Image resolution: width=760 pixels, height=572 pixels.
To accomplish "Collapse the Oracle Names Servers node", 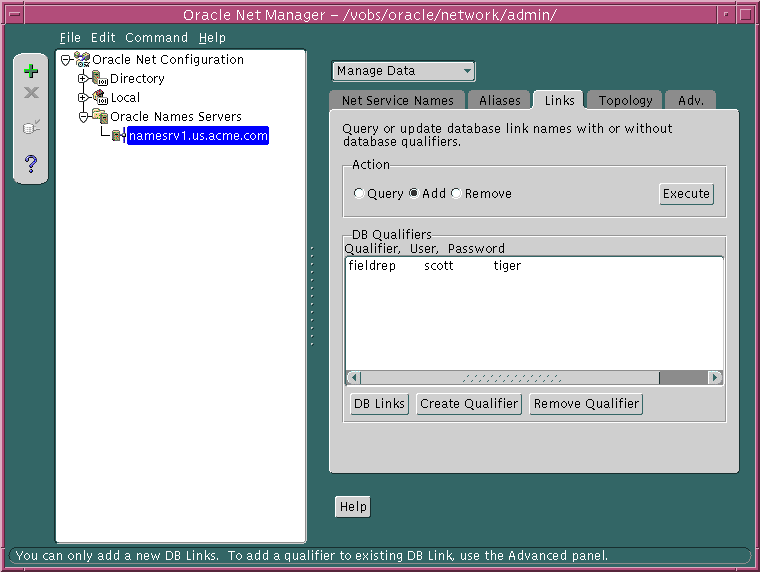I will pyautogui.click(x=83, y=116).
